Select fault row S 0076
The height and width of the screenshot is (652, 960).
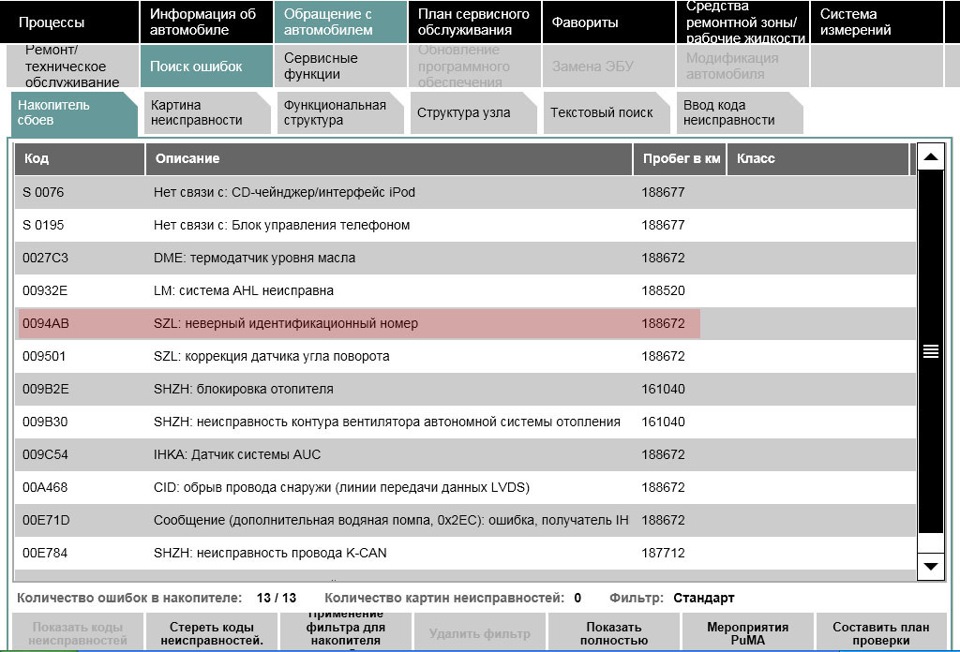pyautogui.click(x=465, y=192)
